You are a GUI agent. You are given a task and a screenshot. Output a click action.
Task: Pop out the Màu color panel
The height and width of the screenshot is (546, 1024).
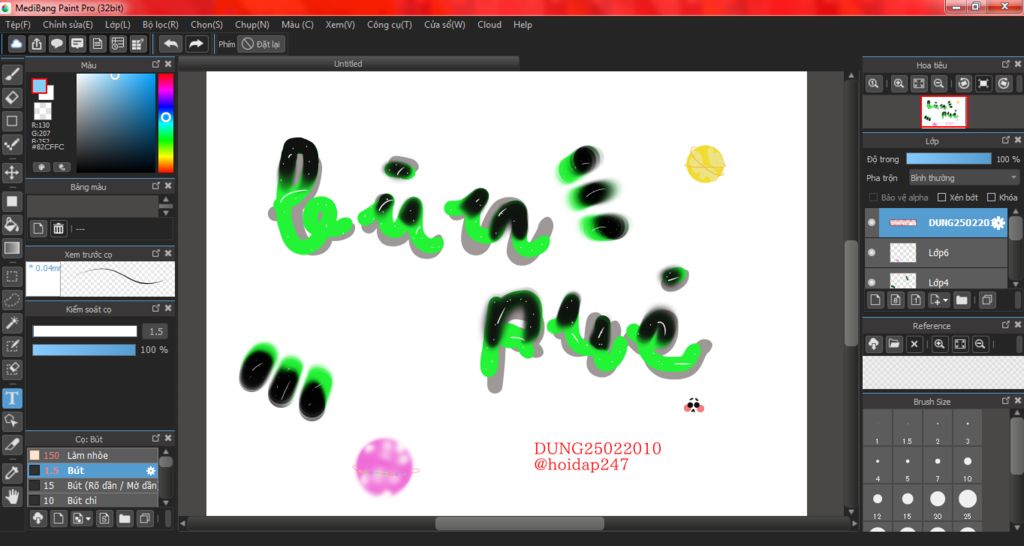click(x=156, y=64)
